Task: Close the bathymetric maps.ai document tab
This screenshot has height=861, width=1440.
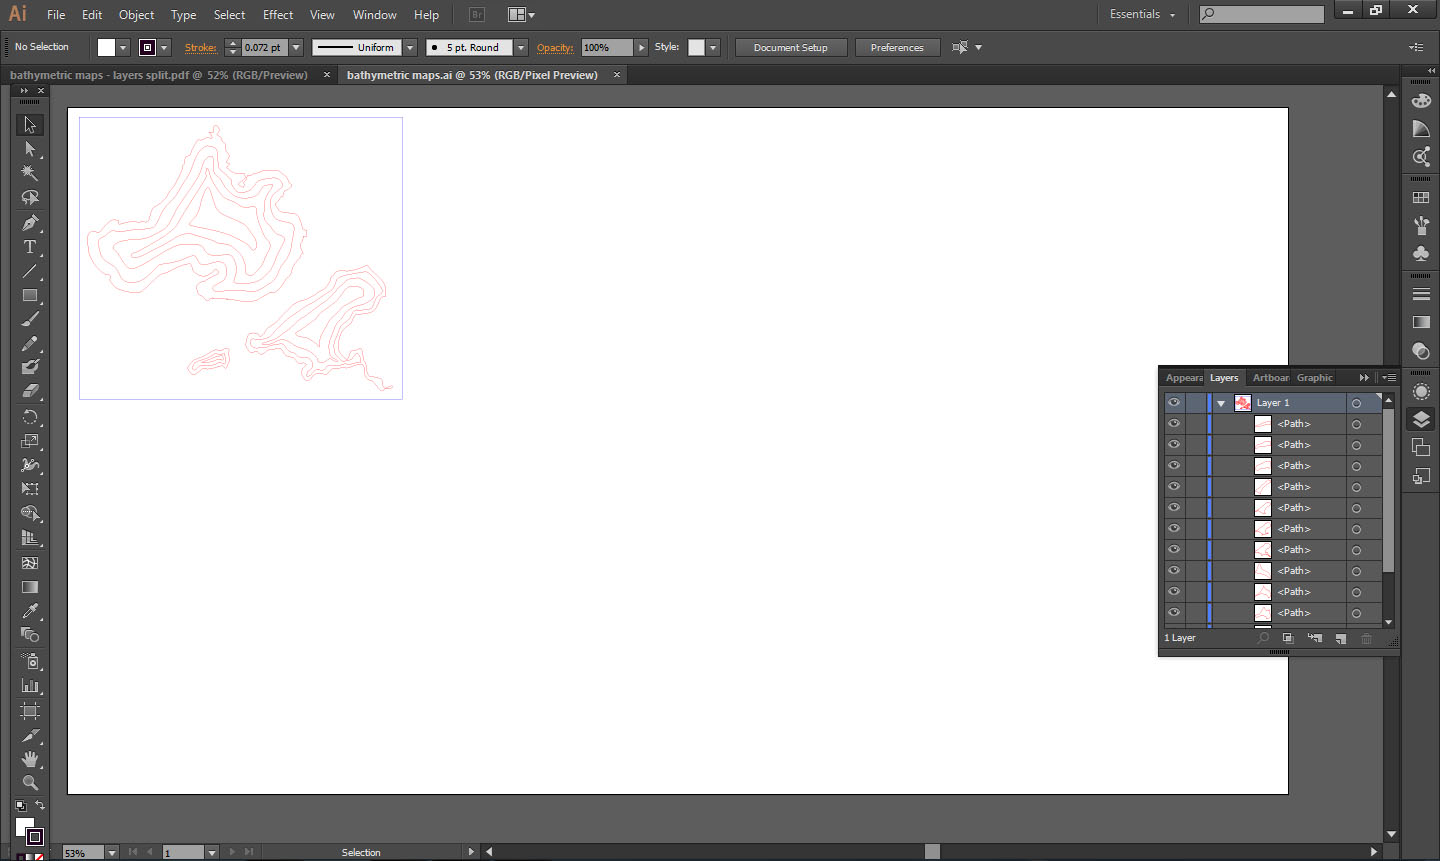Action: pyautogui.click(x=617, y=75)
